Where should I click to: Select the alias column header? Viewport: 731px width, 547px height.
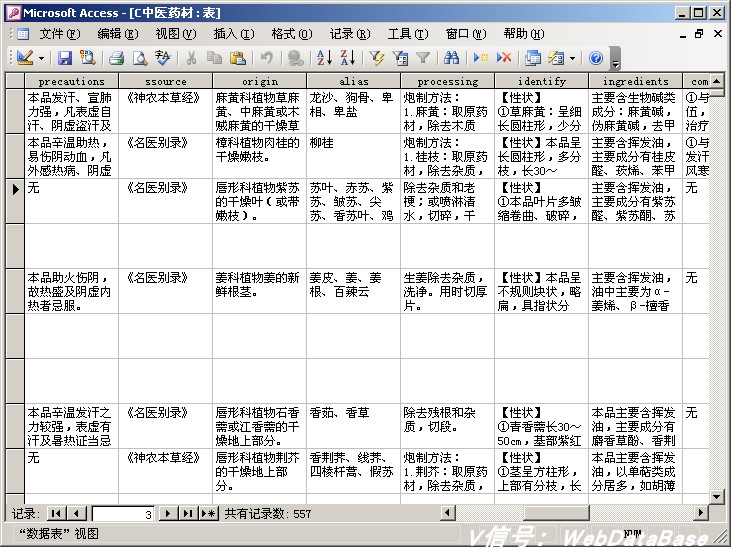tap(353, 81)
